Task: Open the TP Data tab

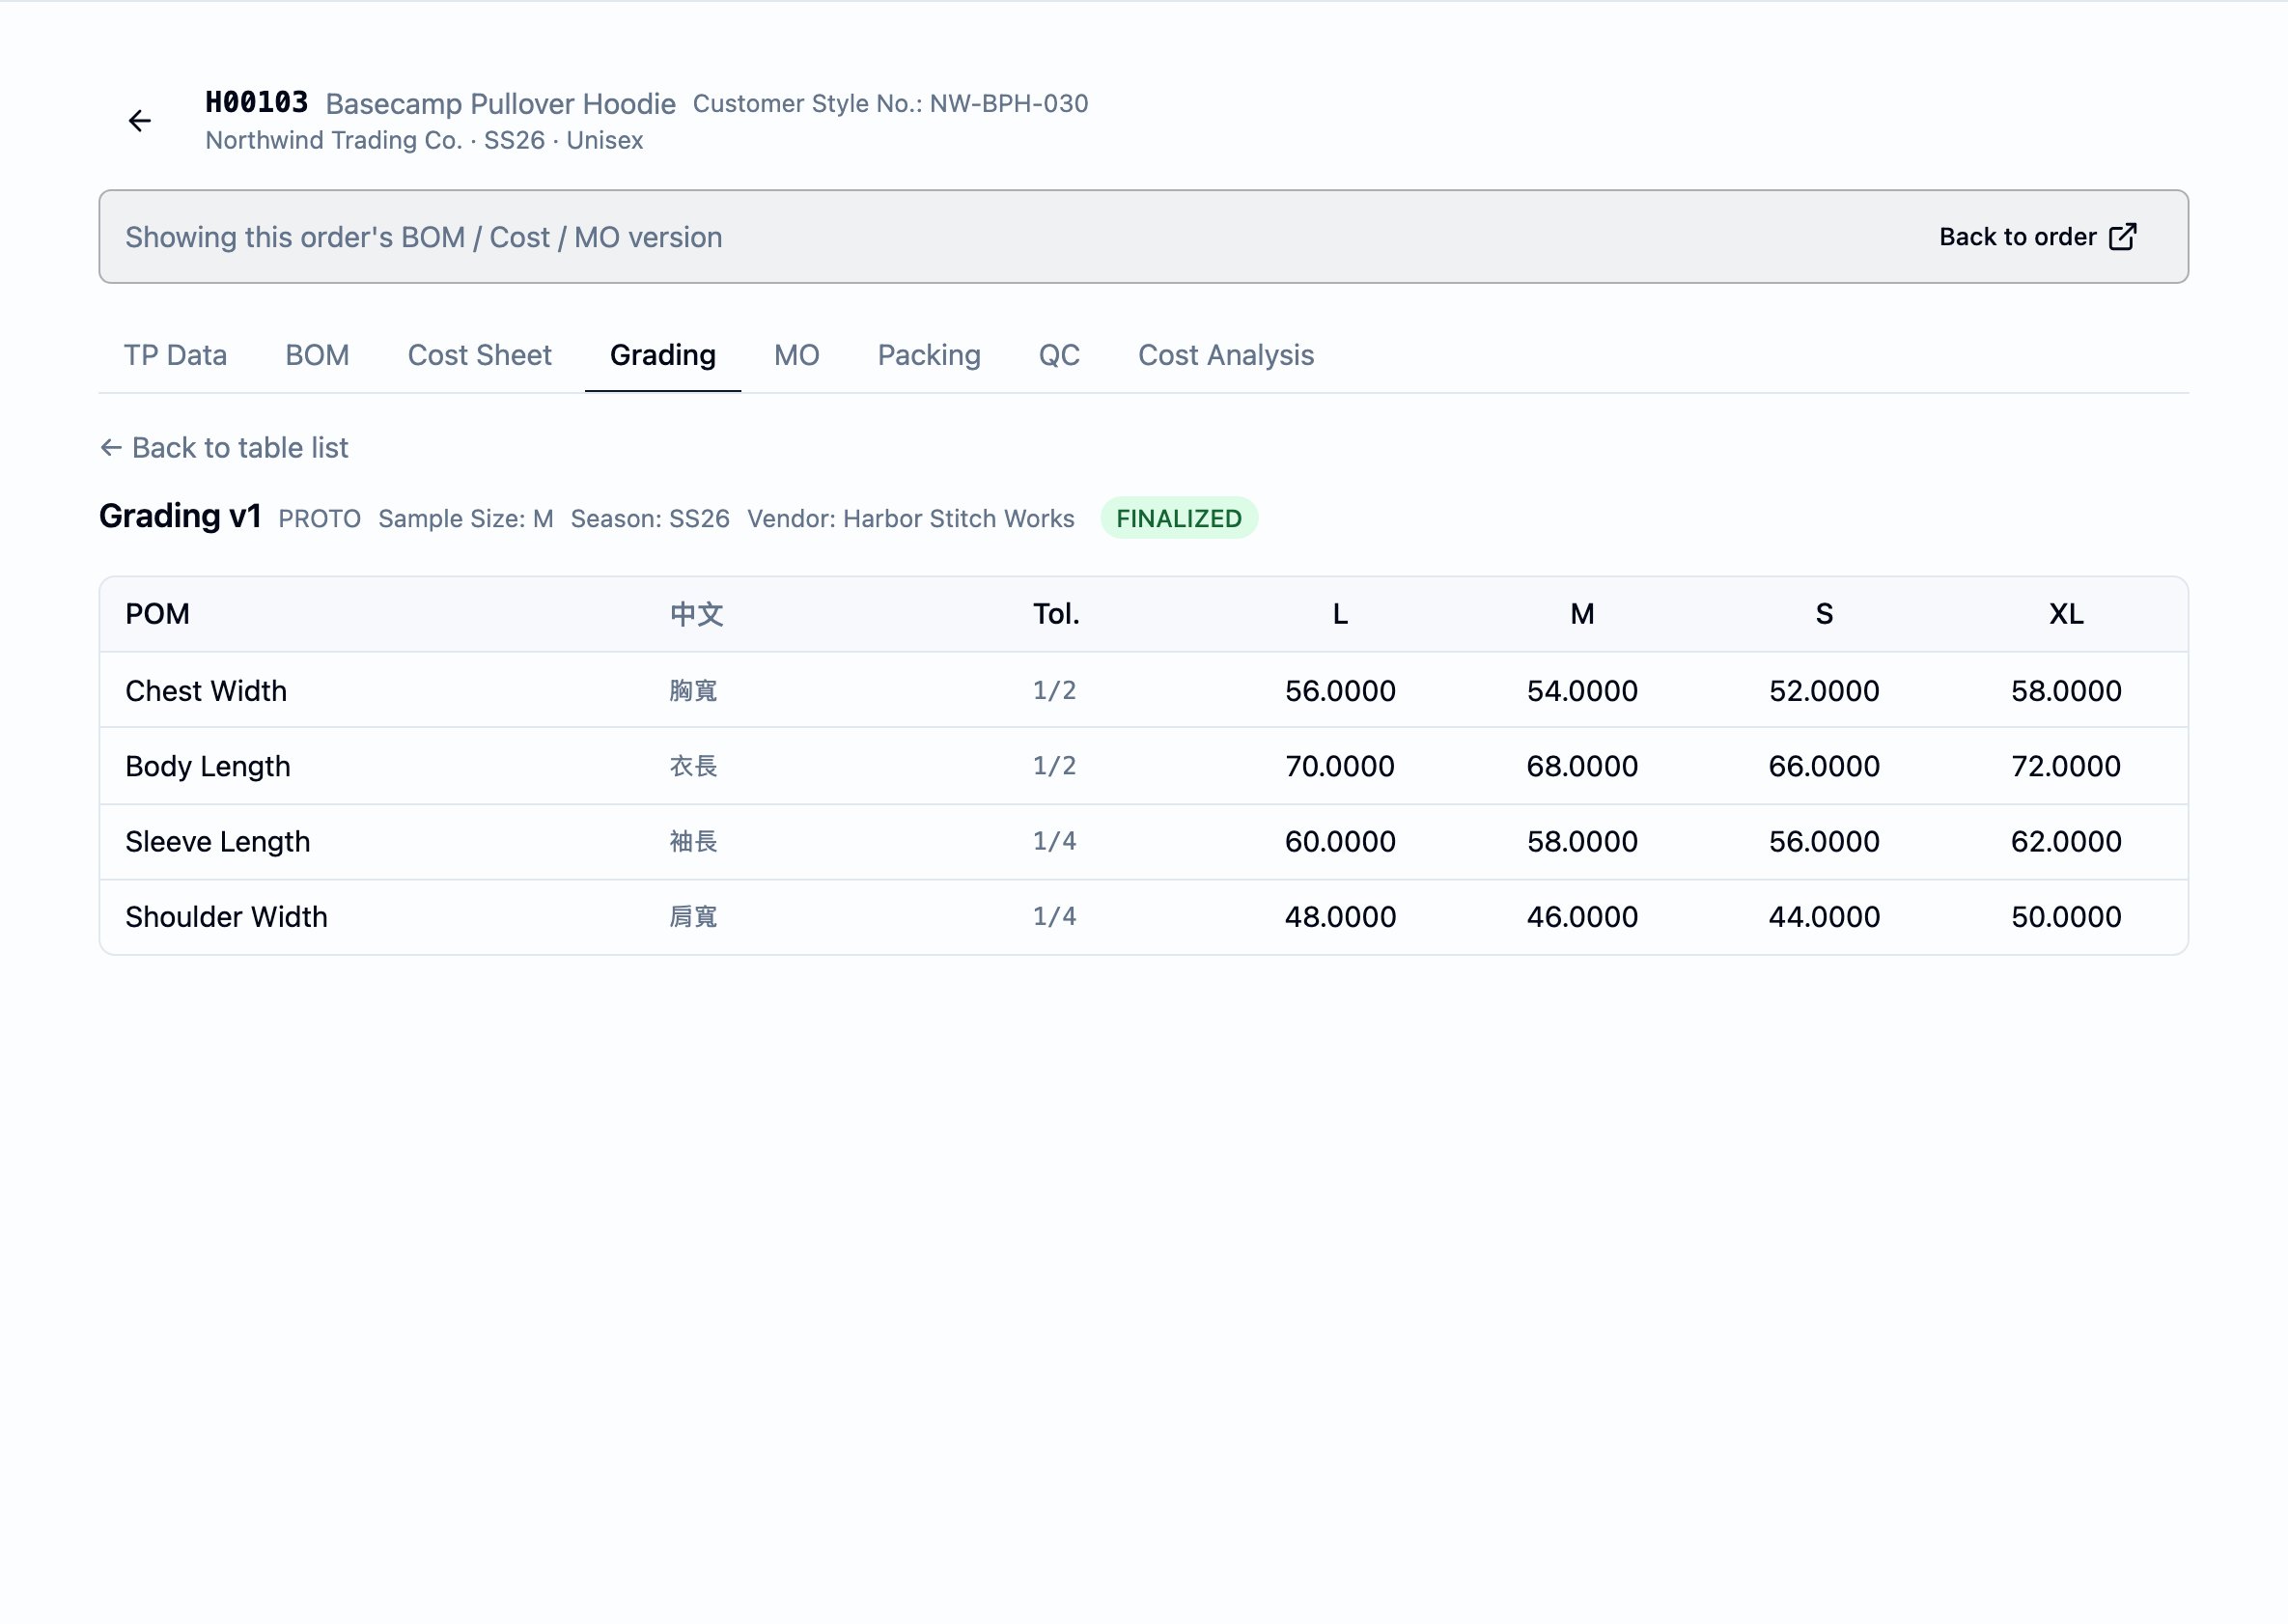Action: coord(175,355)
